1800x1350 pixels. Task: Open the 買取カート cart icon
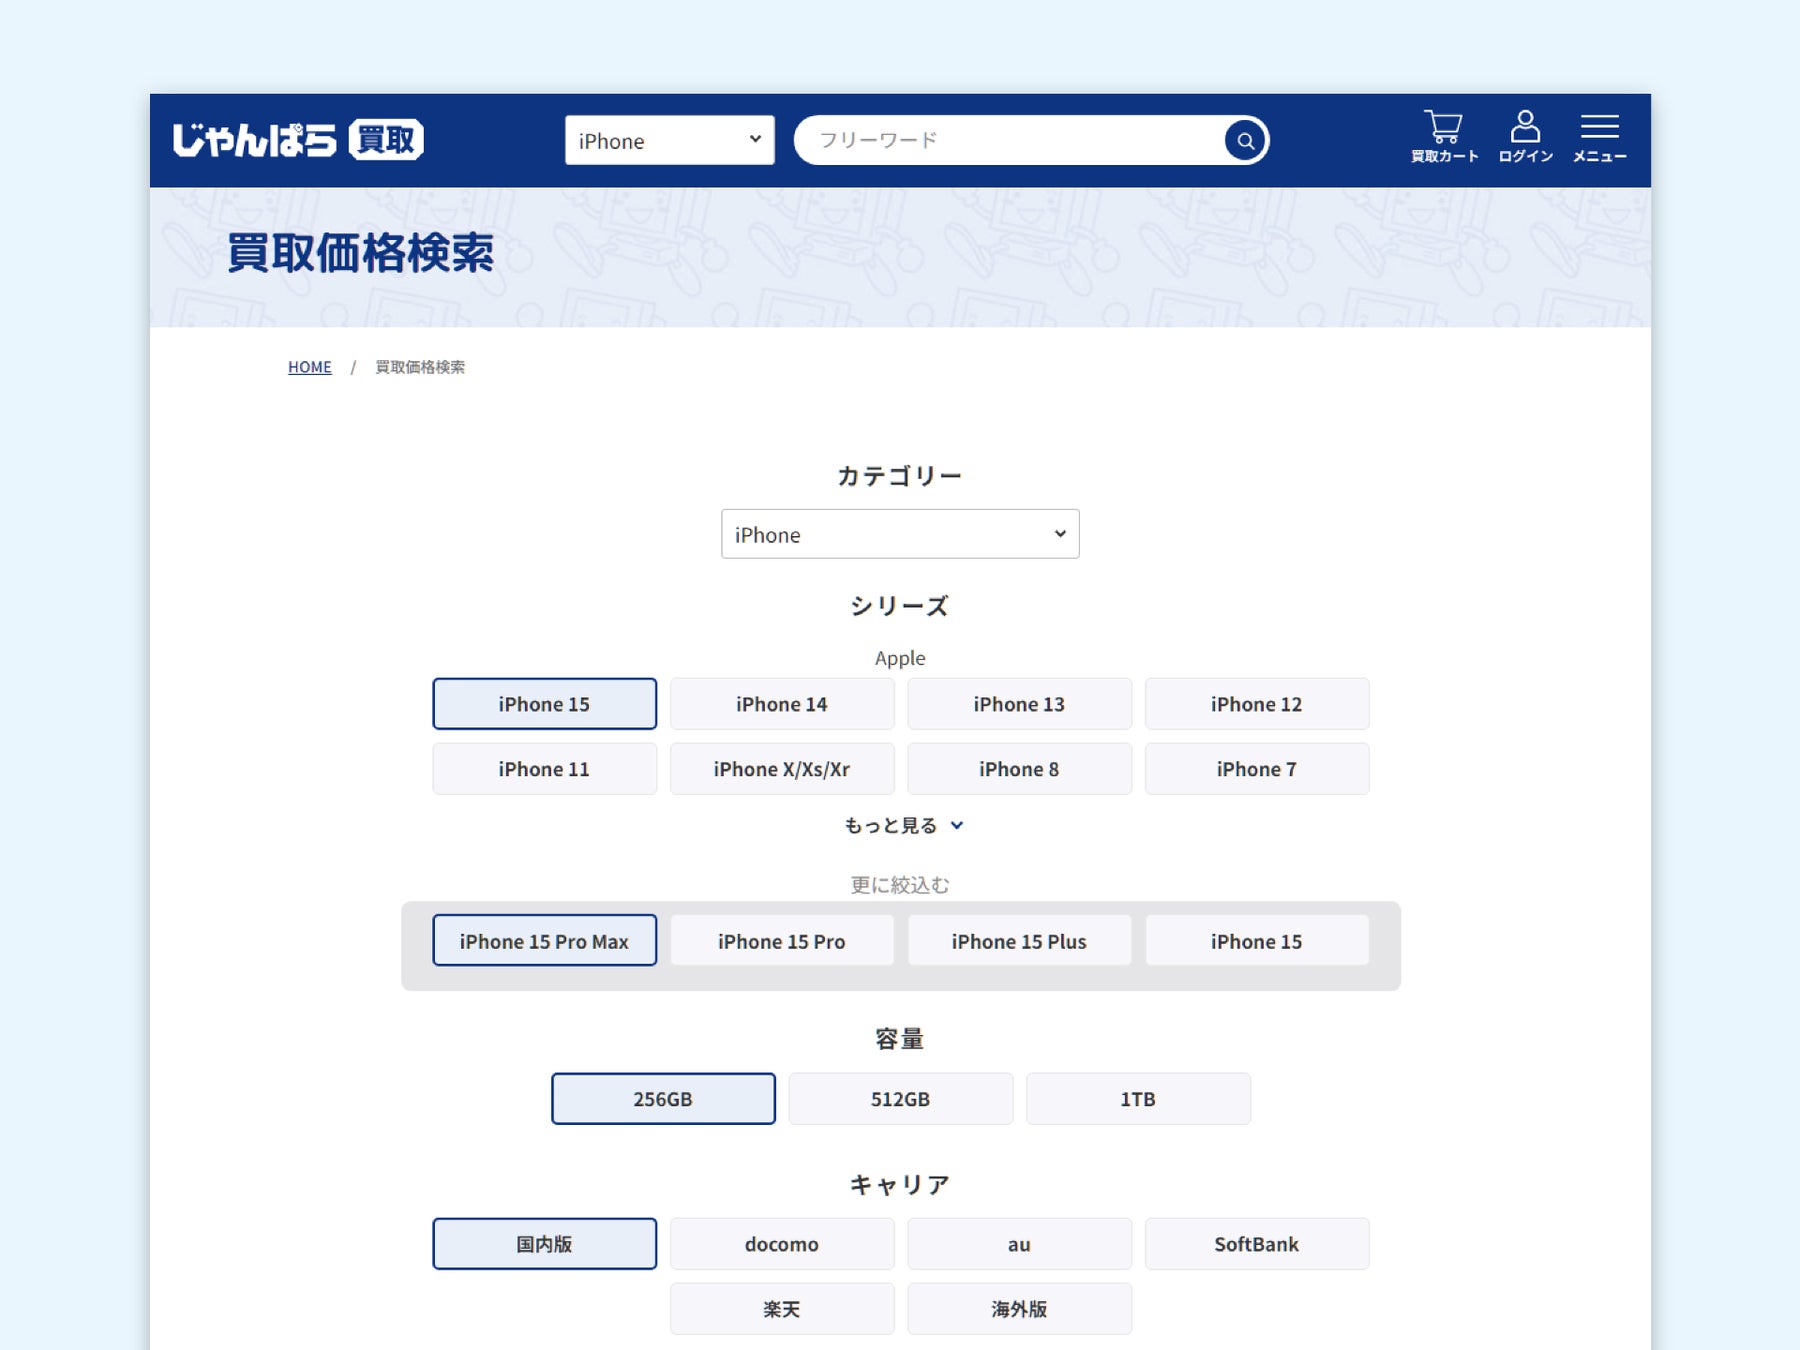point(1444,137)
